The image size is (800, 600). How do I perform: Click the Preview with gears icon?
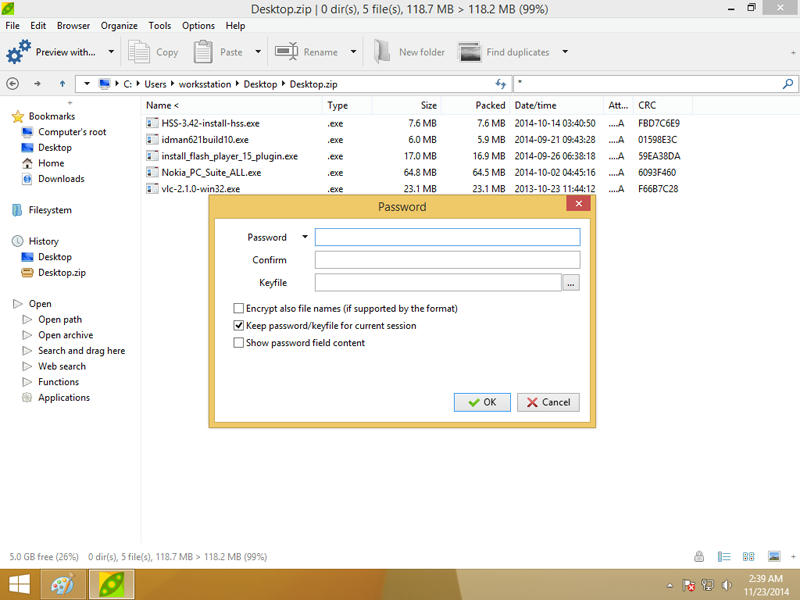point(18,52)
